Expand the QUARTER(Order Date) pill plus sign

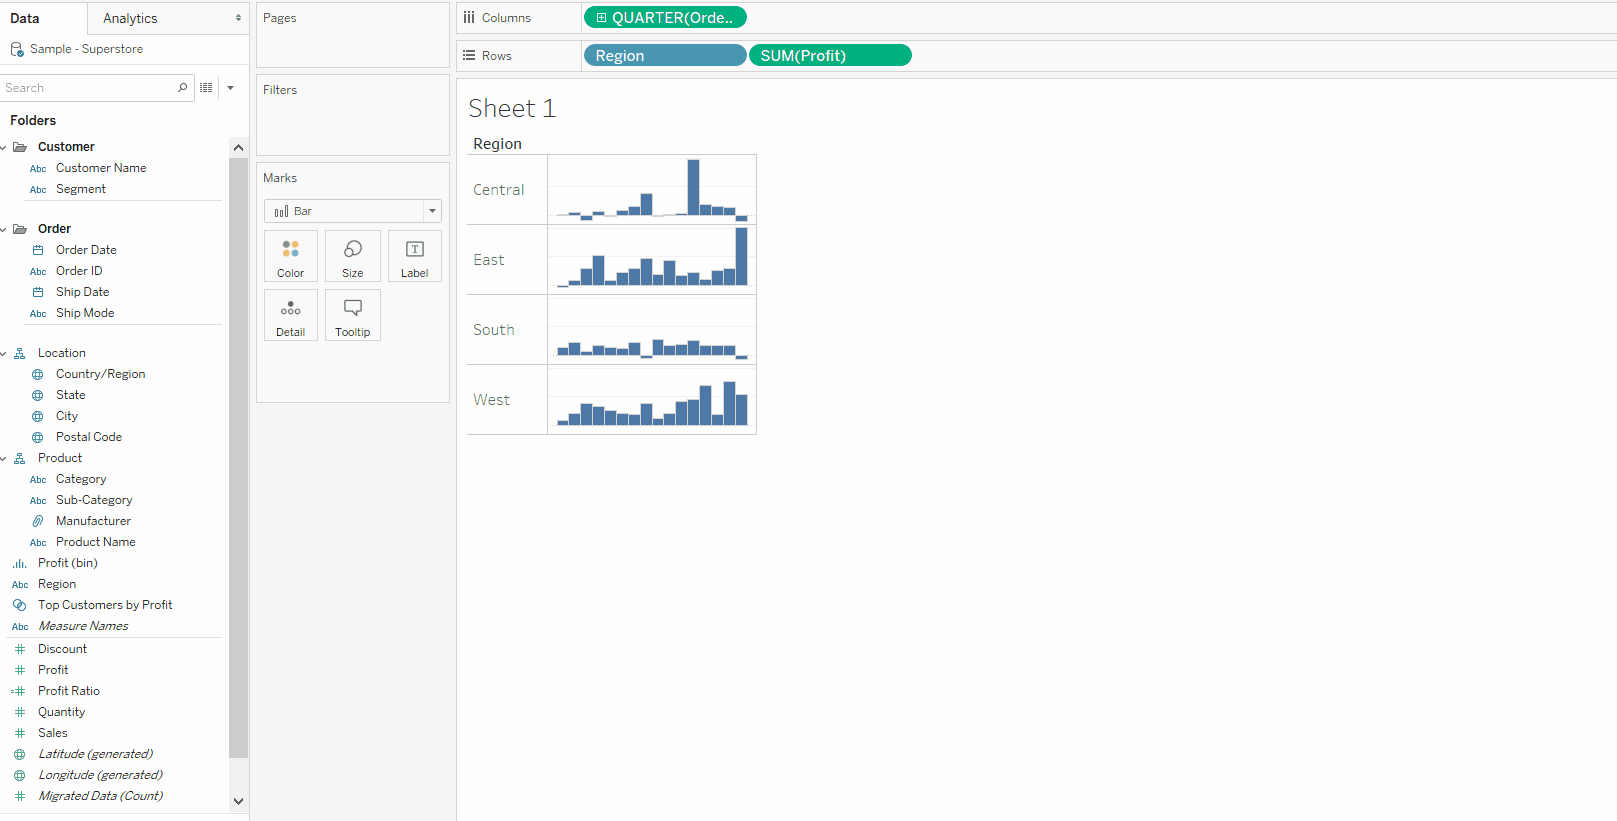coord(601,18)
